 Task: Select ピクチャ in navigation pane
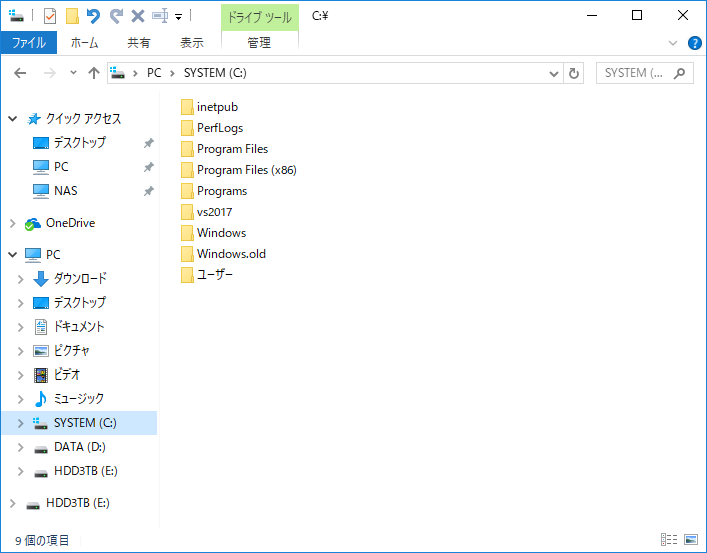[71, 351]
